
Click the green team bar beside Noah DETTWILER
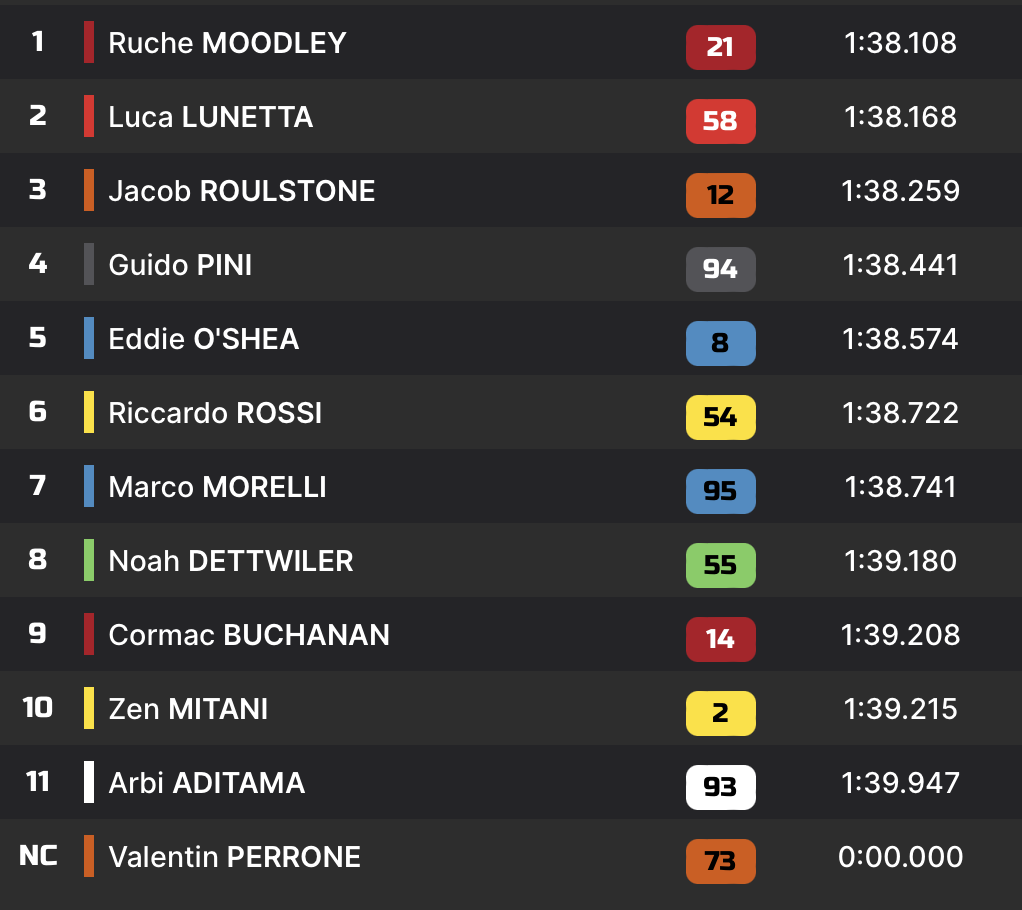click(x=89, y=561)
